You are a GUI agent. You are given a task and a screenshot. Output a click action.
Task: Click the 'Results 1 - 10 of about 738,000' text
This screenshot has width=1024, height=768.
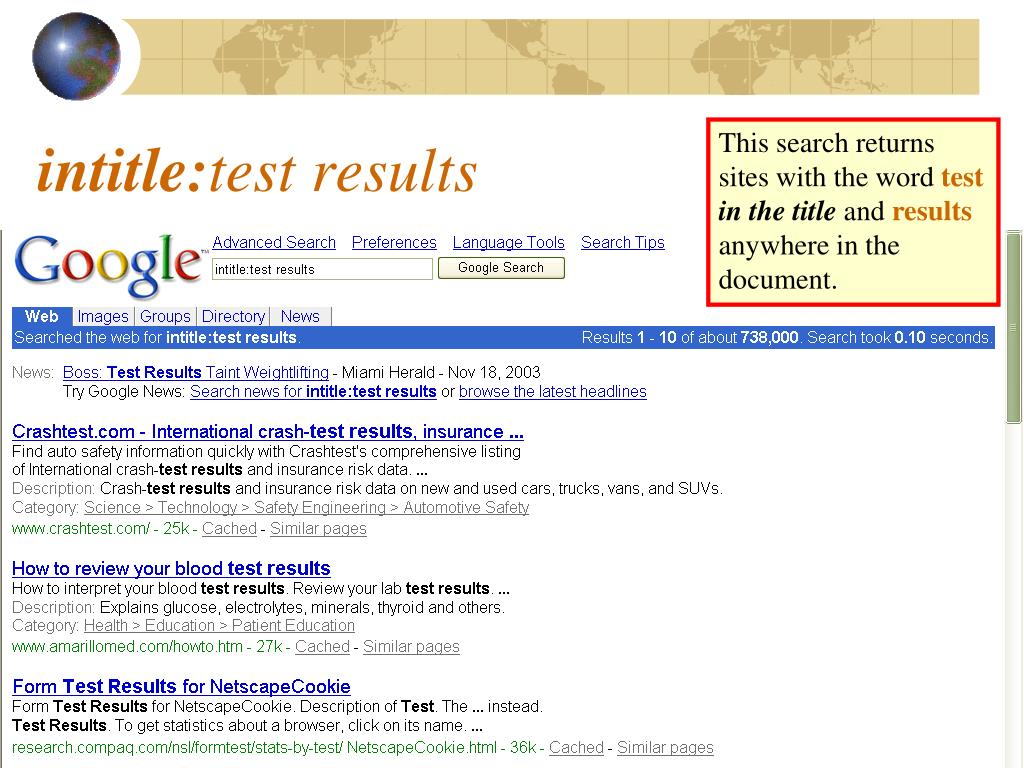[690, 338]
